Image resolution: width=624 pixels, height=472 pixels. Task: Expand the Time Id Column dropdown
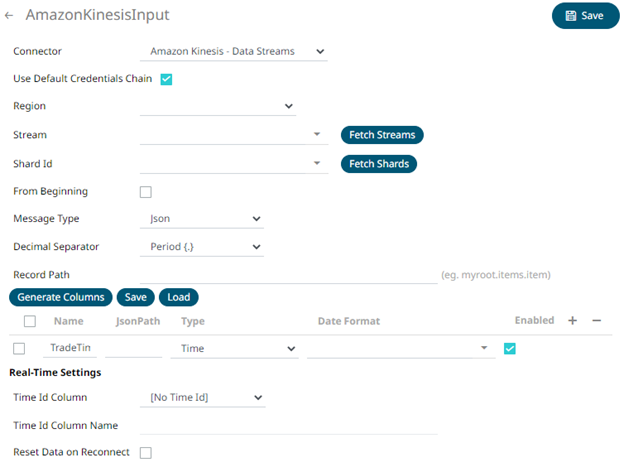pyautogui.click(x=205, y=398)
